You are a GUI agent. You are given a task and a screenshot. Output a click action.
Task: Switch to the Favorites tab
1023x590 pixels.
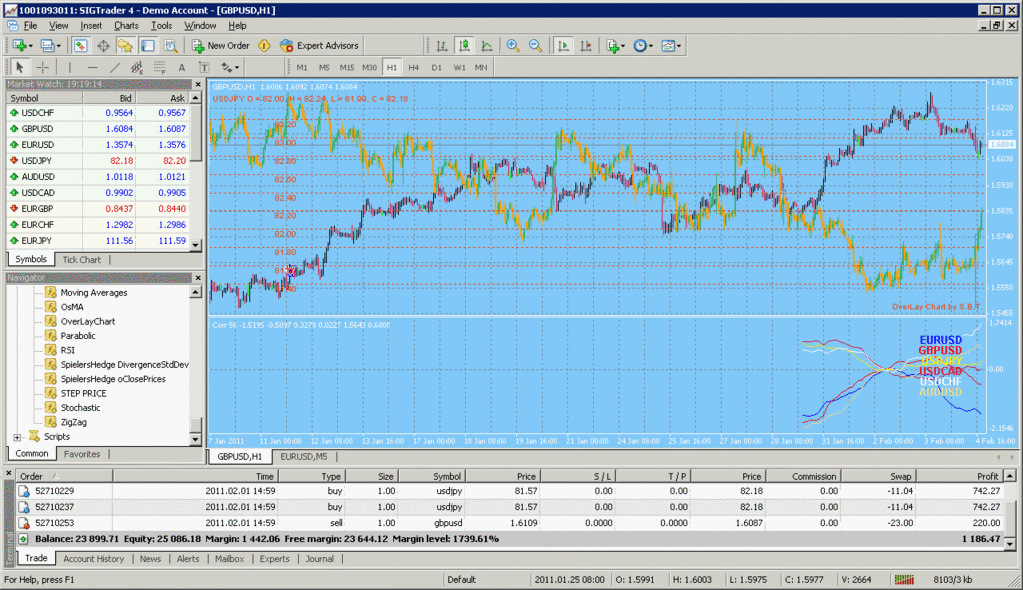(82, 454)
